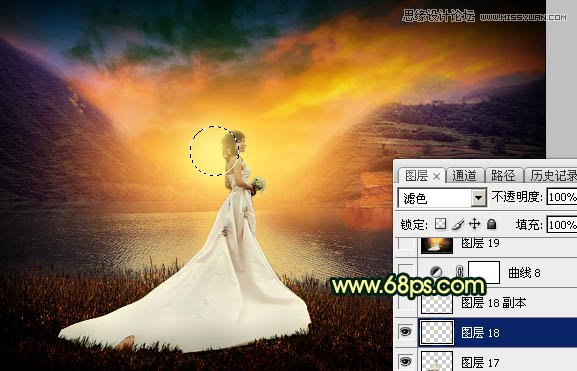The width and height of the screenshot is (577, 371).
Task: Select the 图层 18 layer thumbnail
Action: coord(437,333)
